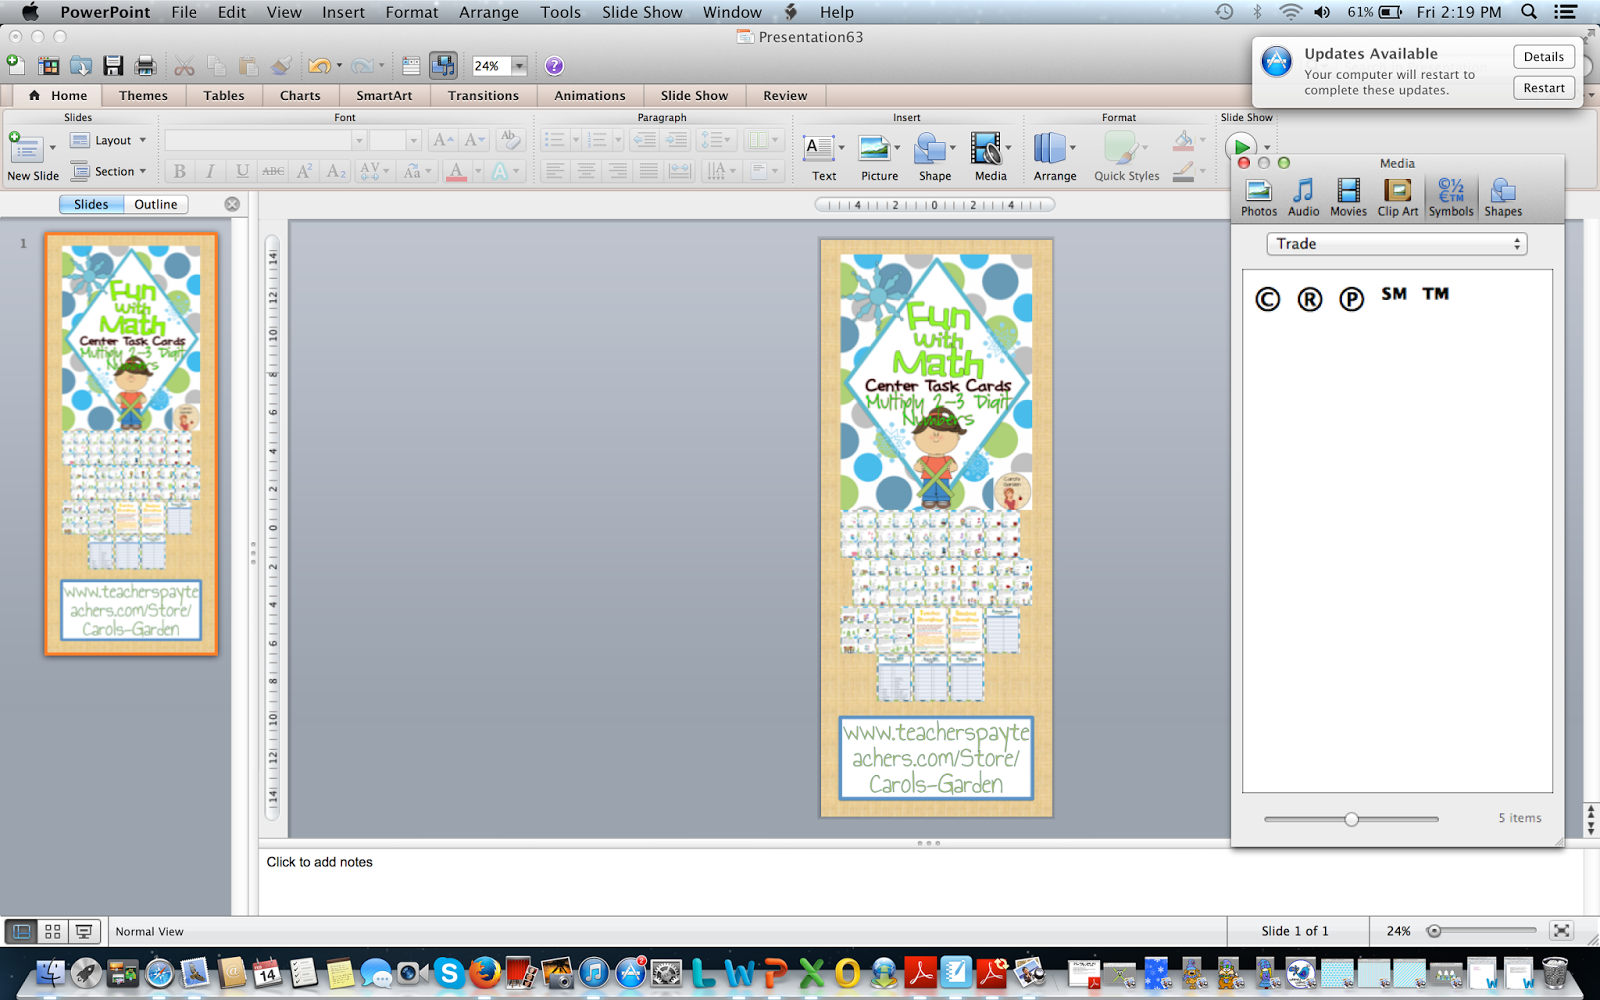1600x1000 pixels.
Task: Select slide 1 thumbnail in slides pane
Action: tap(131, 444)
